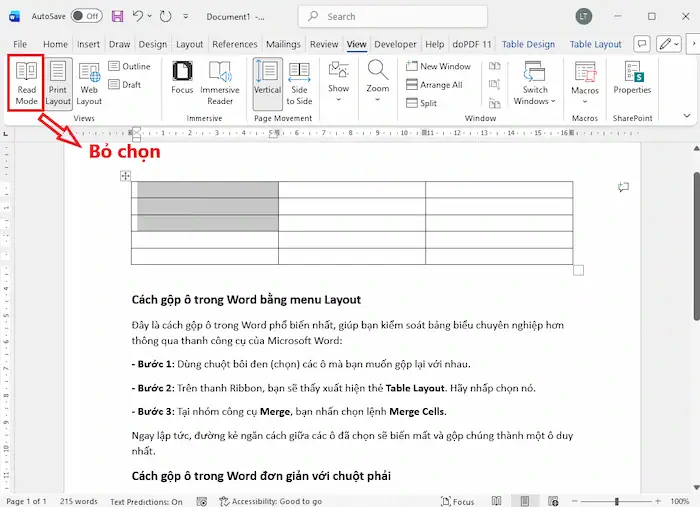Open the Insert tab
Viewport: 700px width, 507px height.
click(88, 44)
